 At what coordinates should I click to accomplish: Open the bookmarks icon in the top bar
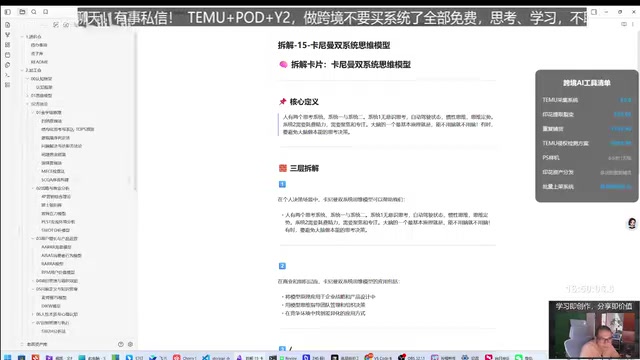pyautogui.click(x=46, y=12)
